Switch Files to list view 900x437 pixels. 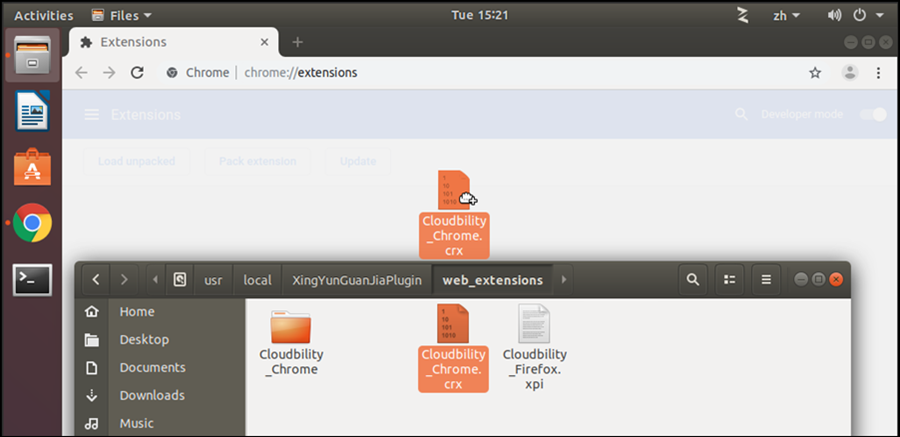coord(729,280)
